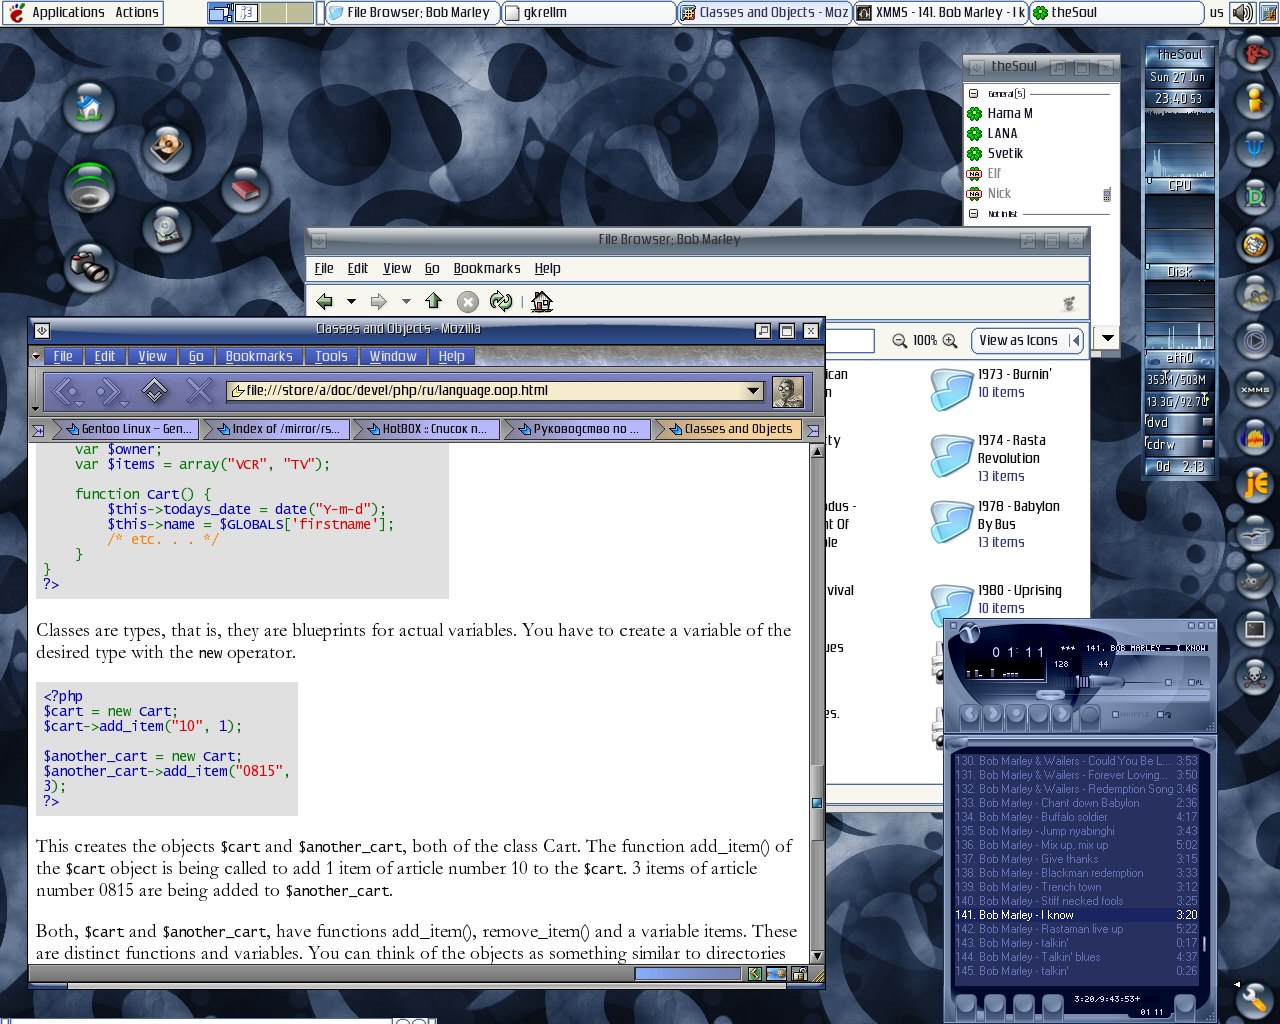
Task: Open View as Icons selector
Action: click(x=1028, y=341)
